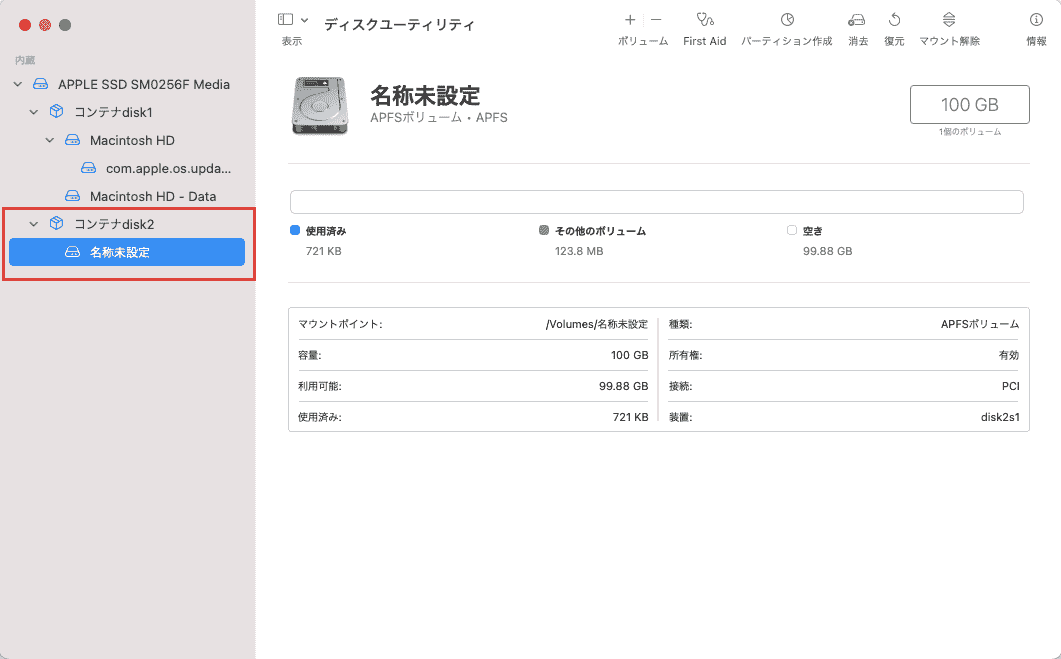Click the container cube icon for コンテナdisk1
1061x659 pixels.
(57, 112)
